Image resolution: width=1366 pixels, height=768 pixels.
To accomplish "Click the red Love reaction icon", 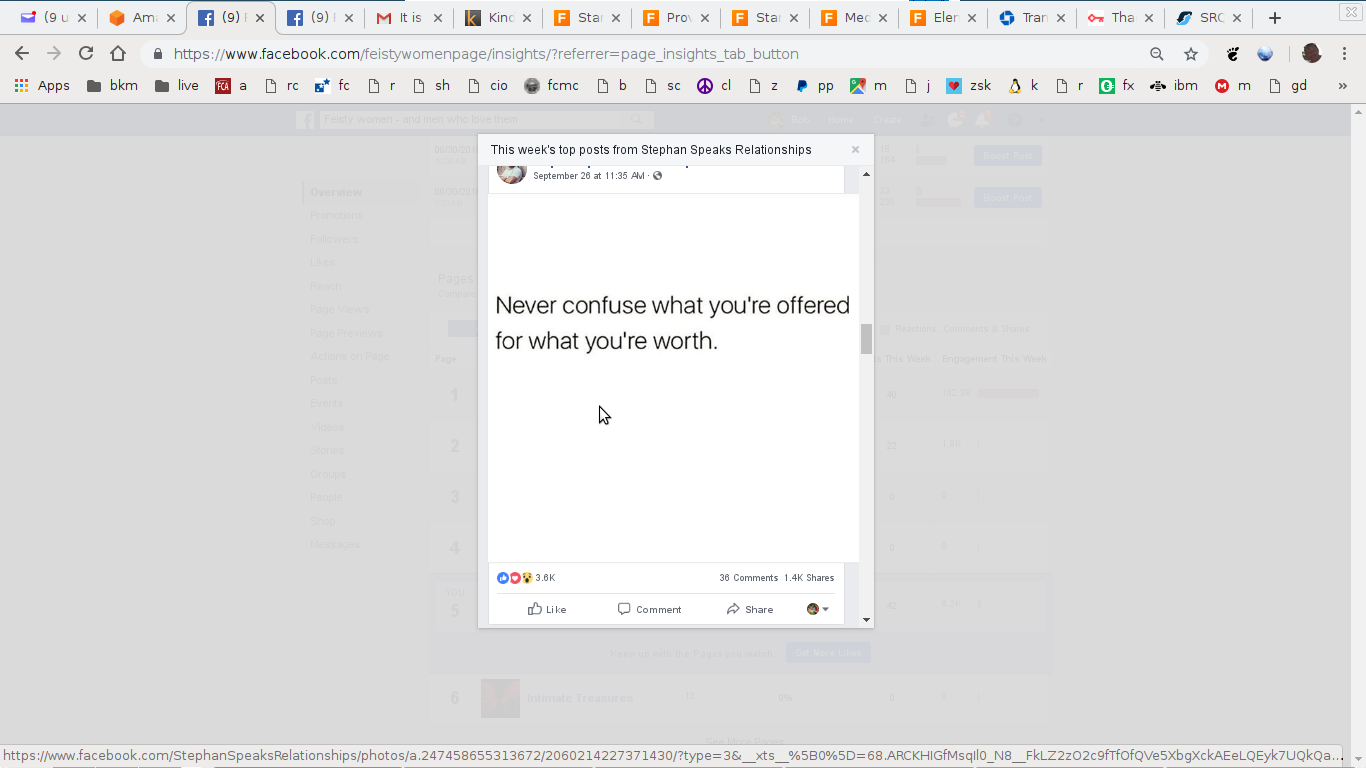I will tap(515, 578).
